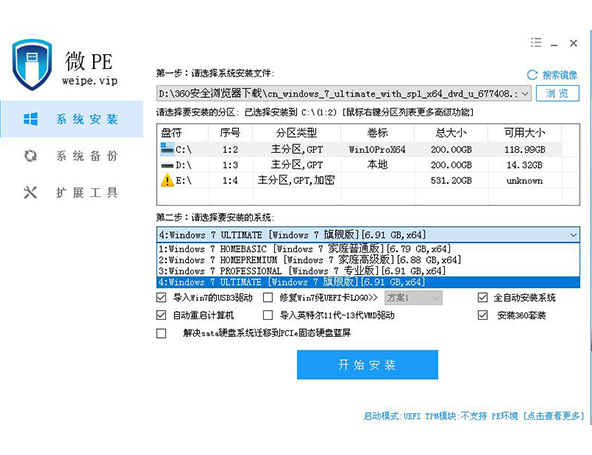
Task: Choose 3:Windows 7 PROFESSIONAL option
Action: click(x=368, y=271)
